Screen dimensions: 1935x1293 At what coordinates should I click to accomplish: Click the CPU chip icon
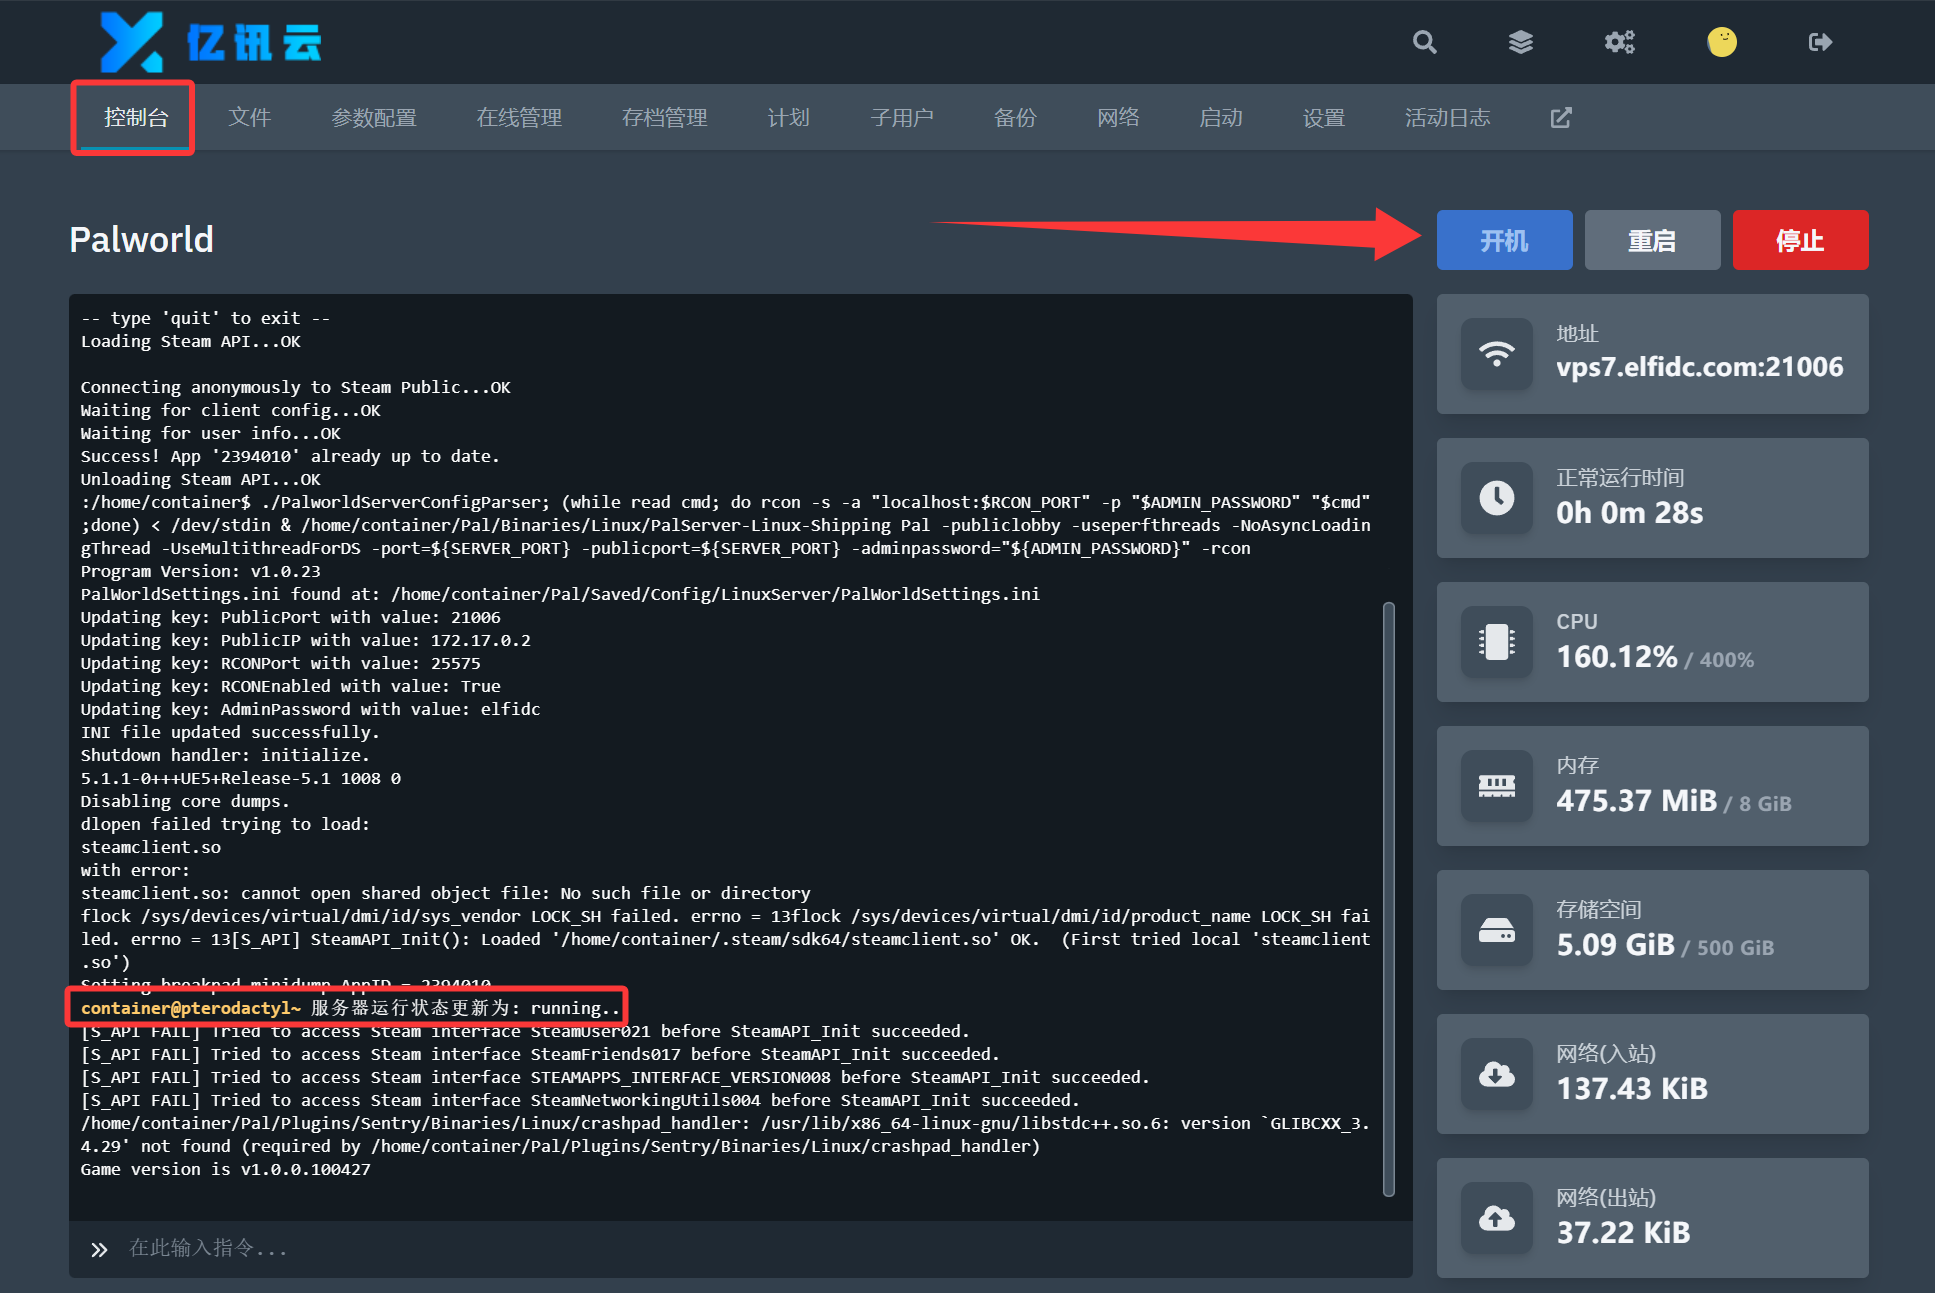coord(1496,642)
